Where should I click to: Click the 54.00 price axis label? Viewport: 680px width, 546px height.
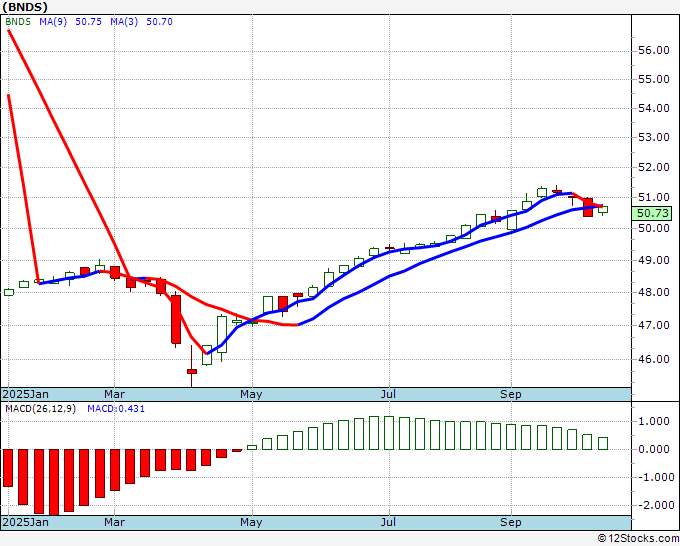654,108
